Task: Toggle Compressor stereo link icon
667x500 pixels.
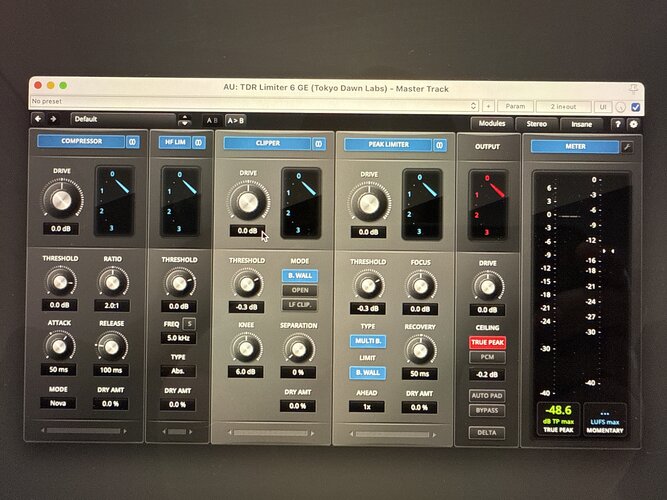Action: 132,141
